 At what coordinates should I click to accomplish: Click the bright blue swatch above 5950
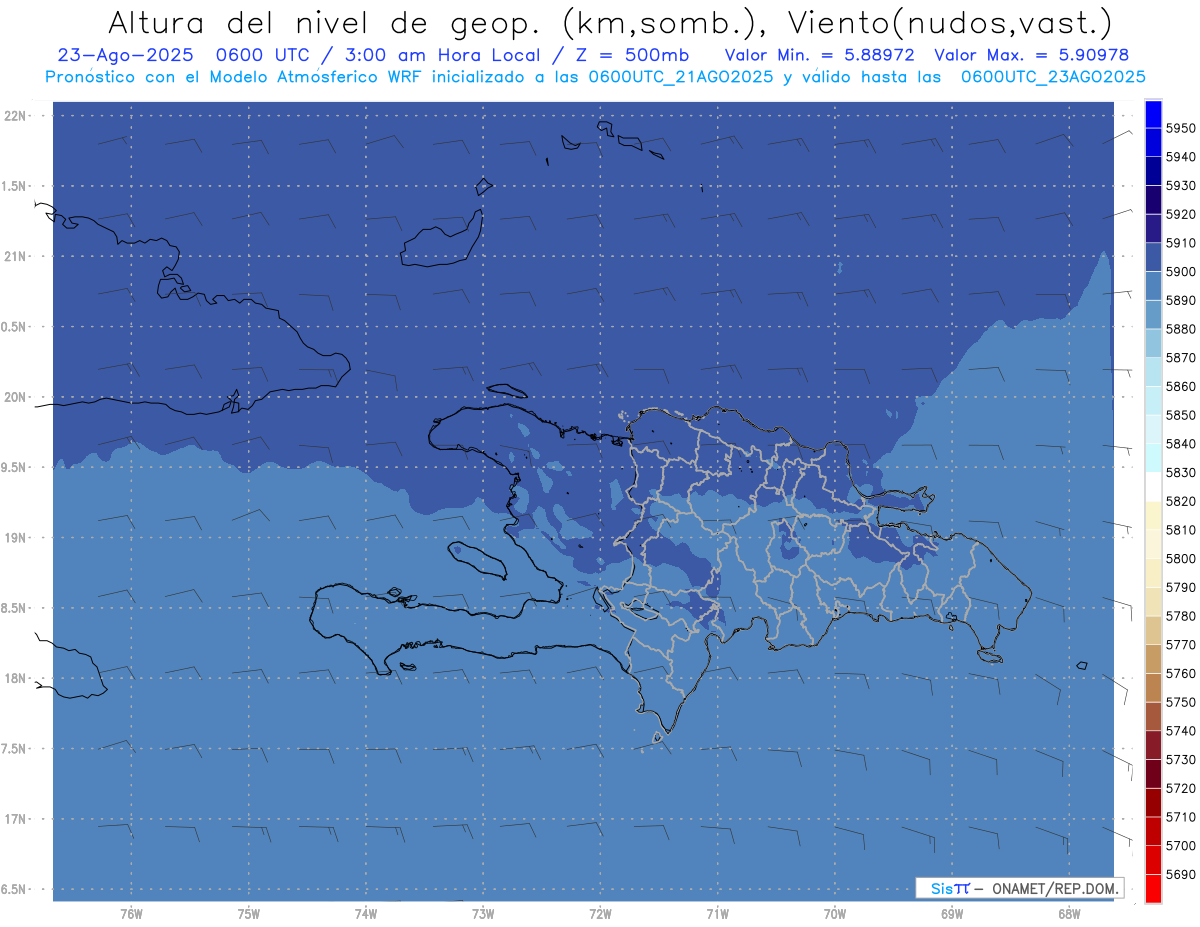1153,114
